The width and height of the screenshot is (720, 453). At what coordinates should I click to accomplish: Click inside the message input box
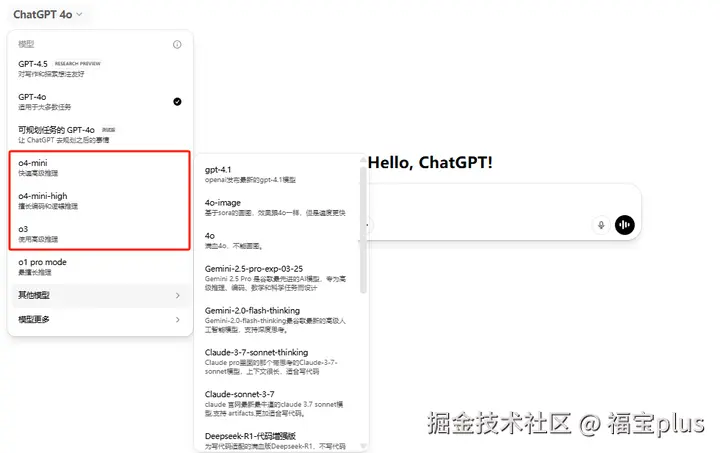click(x=501, y=212)
